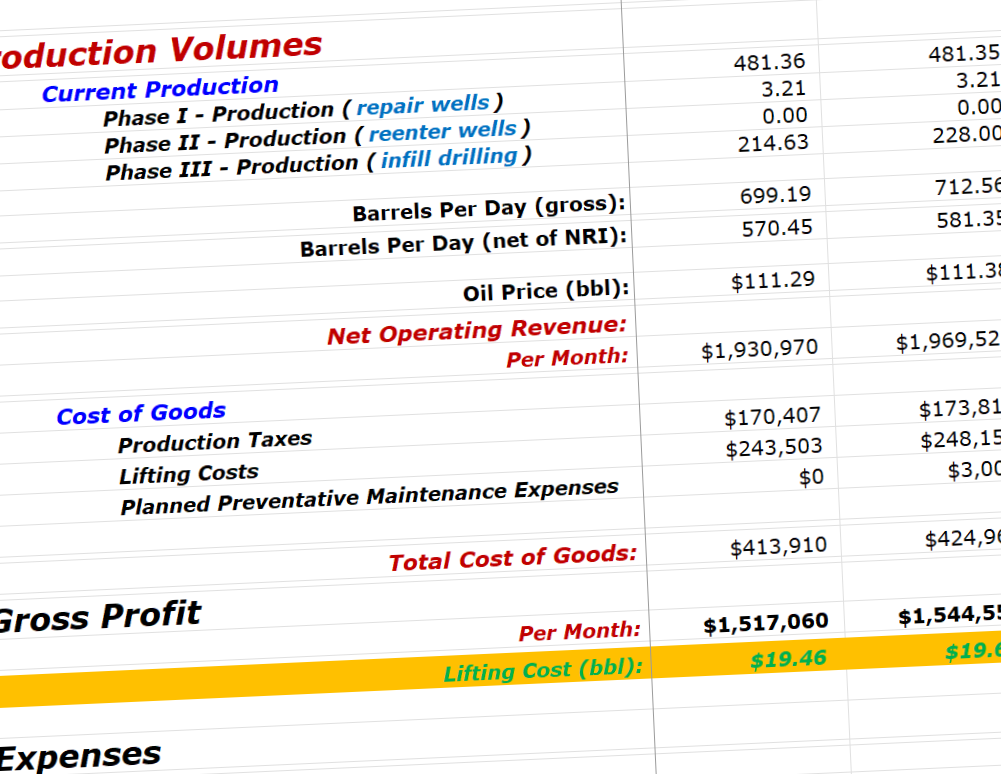Image resolution: width=1001 pixels, height=774 pixels.
Task: Select the lifting costs value $243,503
Action: 774,448
